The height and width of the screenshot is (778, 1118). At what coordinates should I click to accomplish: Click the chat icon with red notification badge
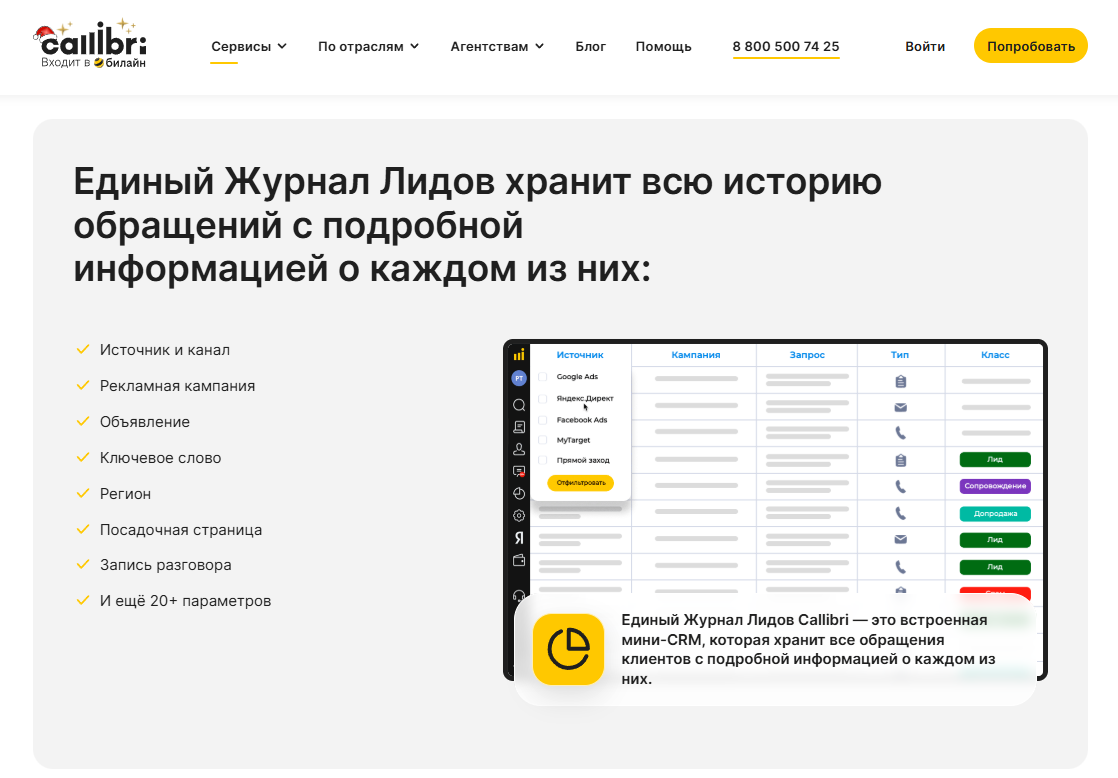click(x=518, y=471)
